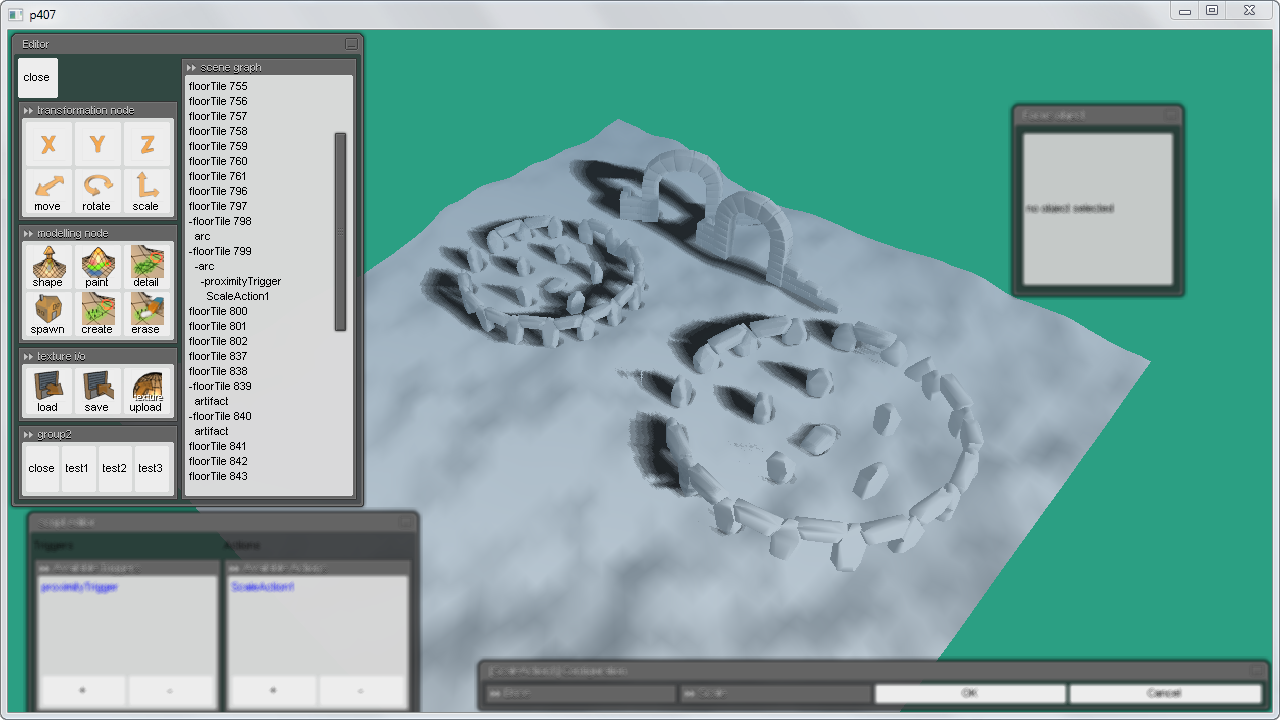Choose the terrain shape tool
Image resolution: width=1280 pixels, height=720 pixels.
pyautogui.click(x=47, y=267)
